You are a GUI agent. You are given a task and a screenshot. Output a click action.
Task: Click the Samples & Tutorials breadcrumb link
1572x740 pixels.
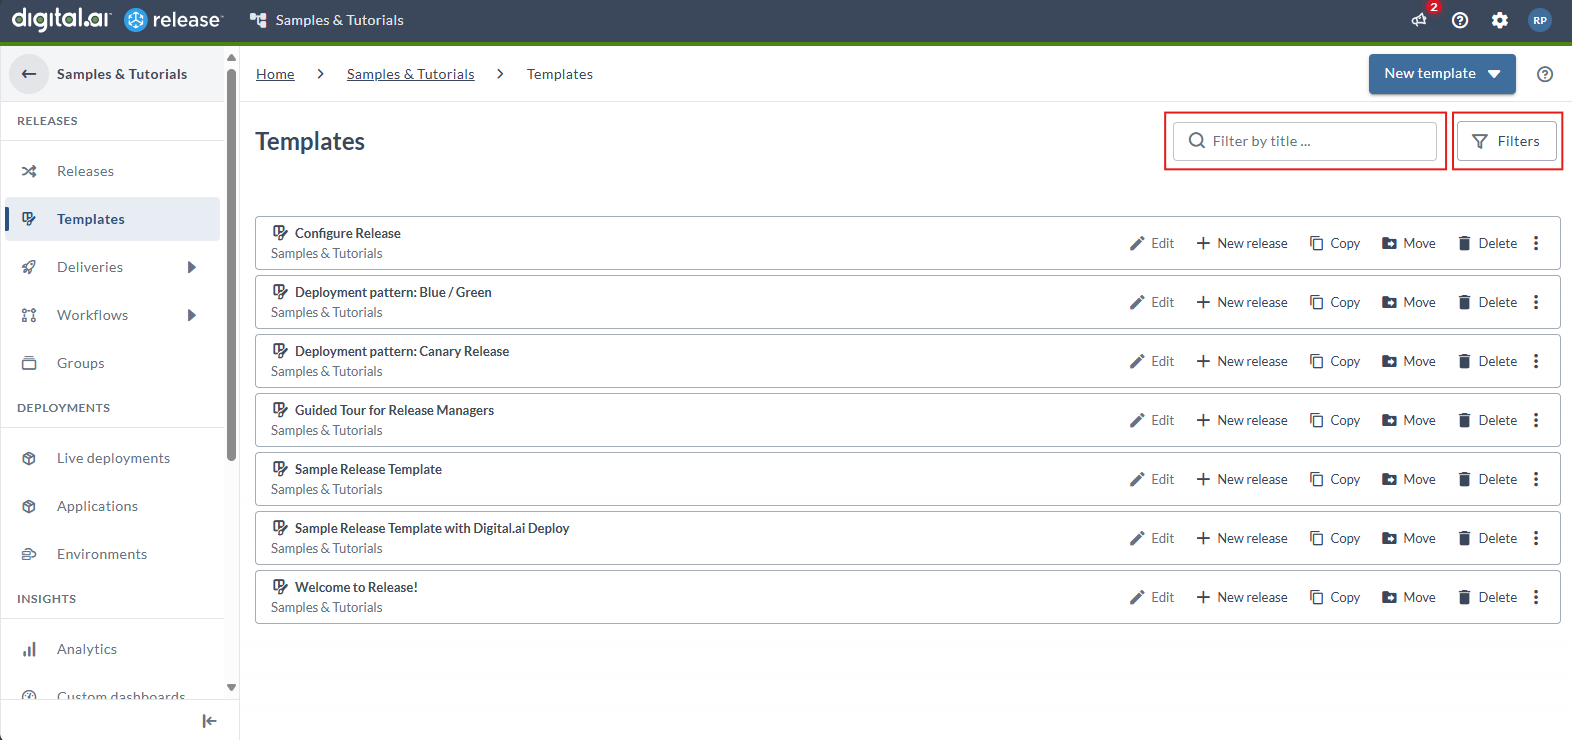coord(411,74)
